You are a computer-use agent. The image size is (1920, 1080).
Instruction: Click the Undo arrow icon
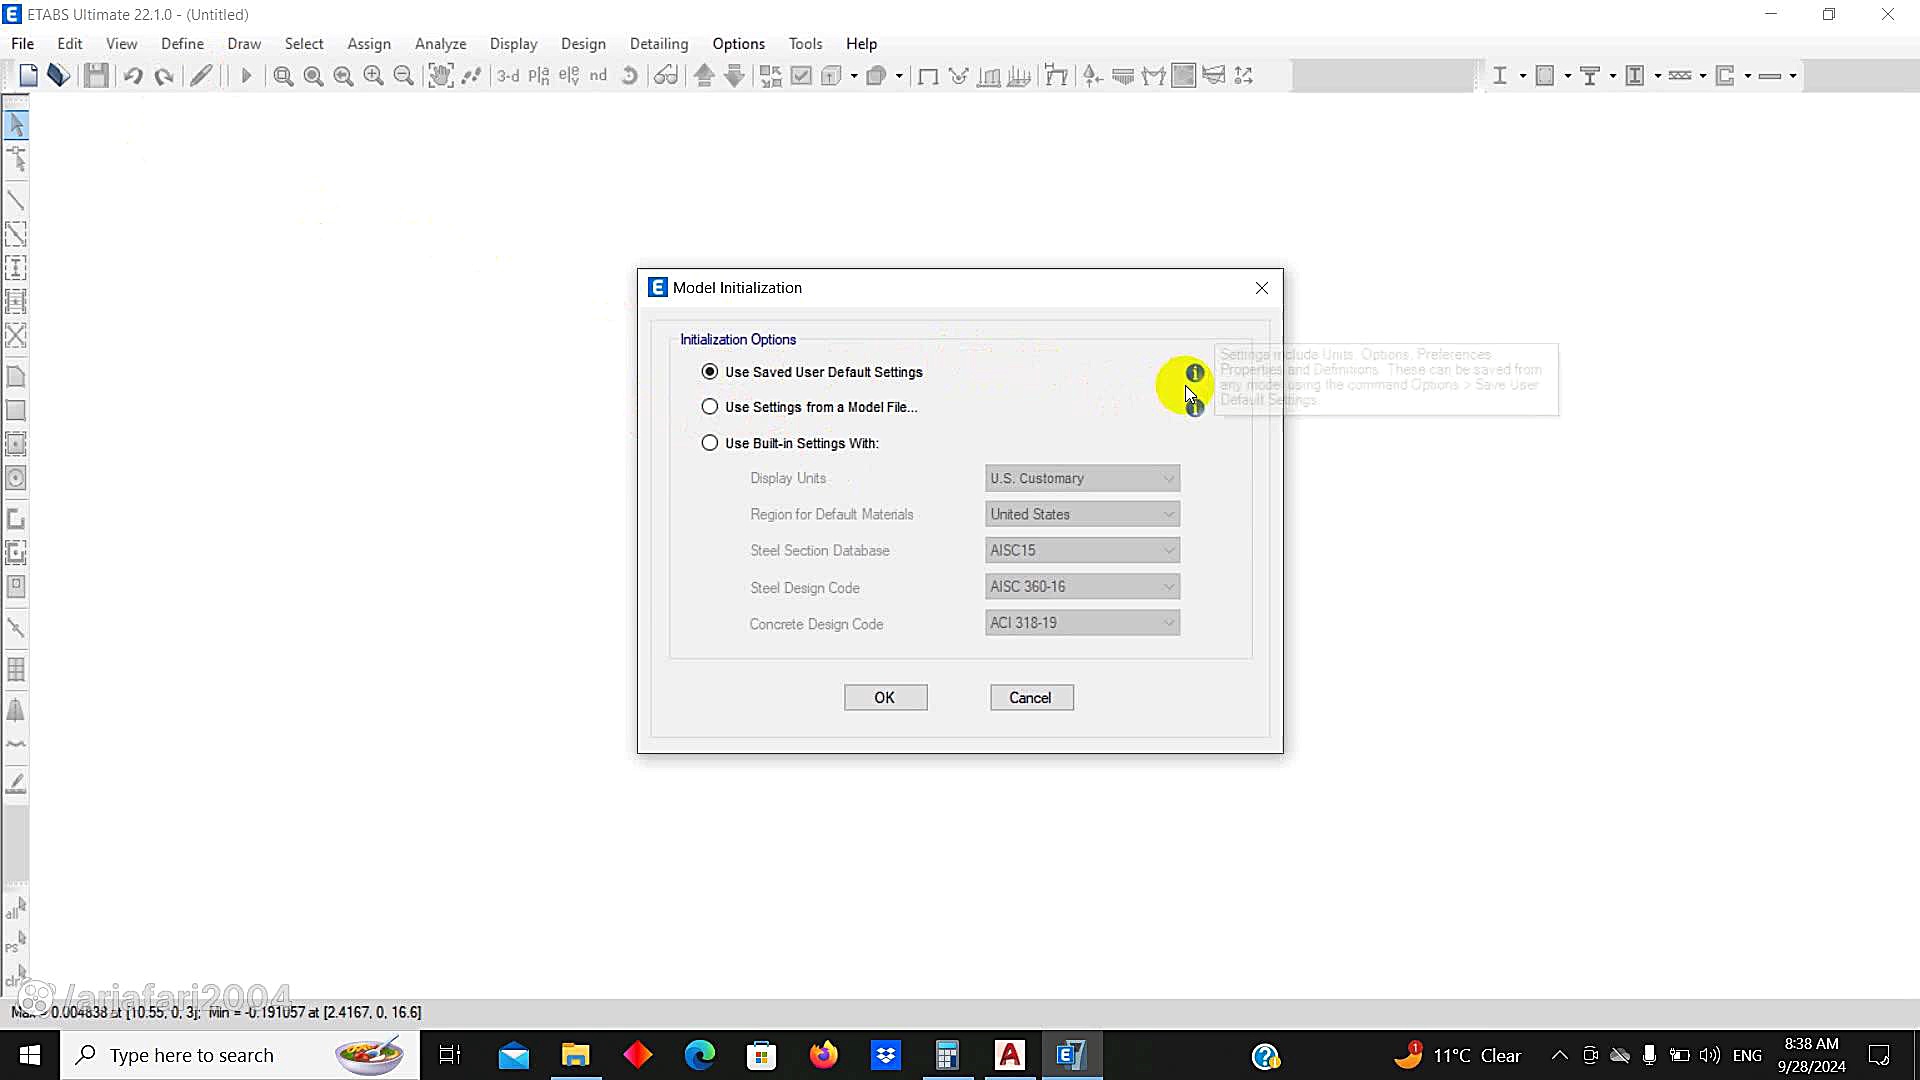(133, 76)
